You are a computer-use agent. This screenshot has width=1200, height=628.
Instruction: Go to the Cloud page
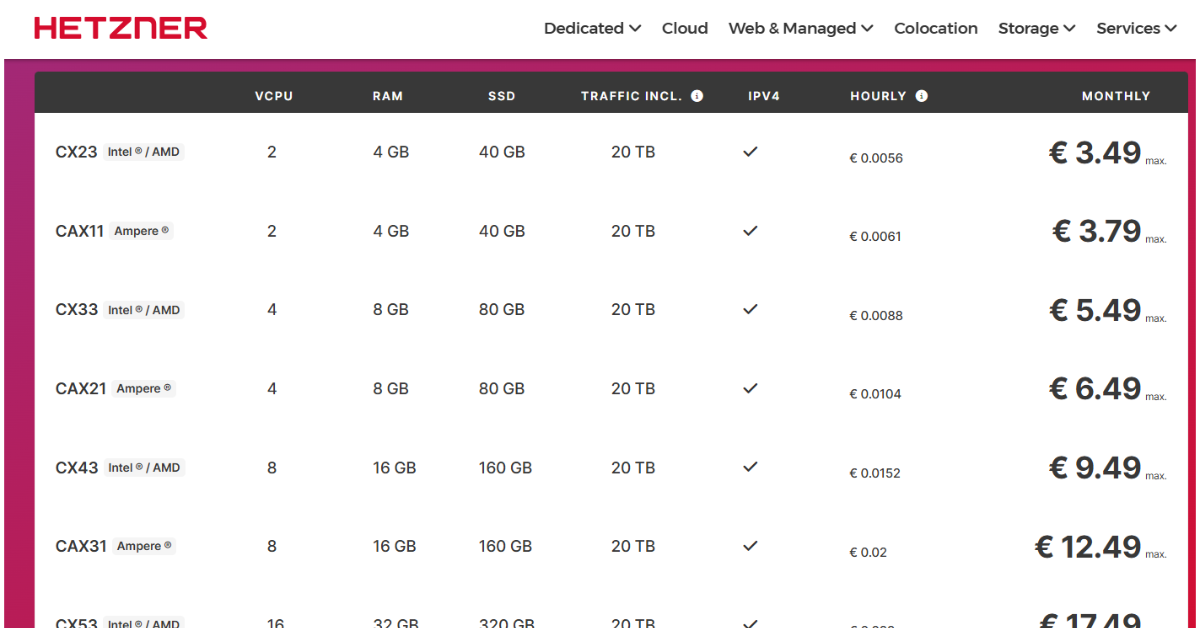coord(685,28)
